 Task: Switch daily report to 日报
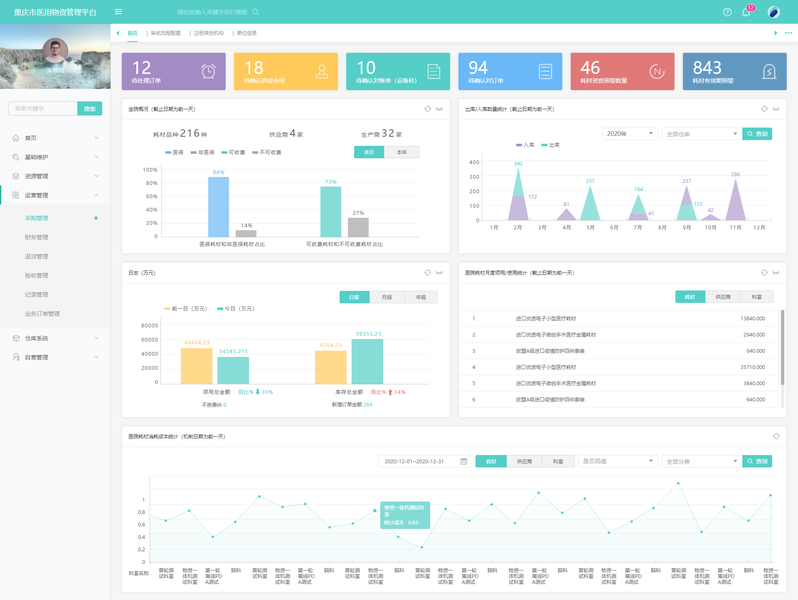coord(354,297)
